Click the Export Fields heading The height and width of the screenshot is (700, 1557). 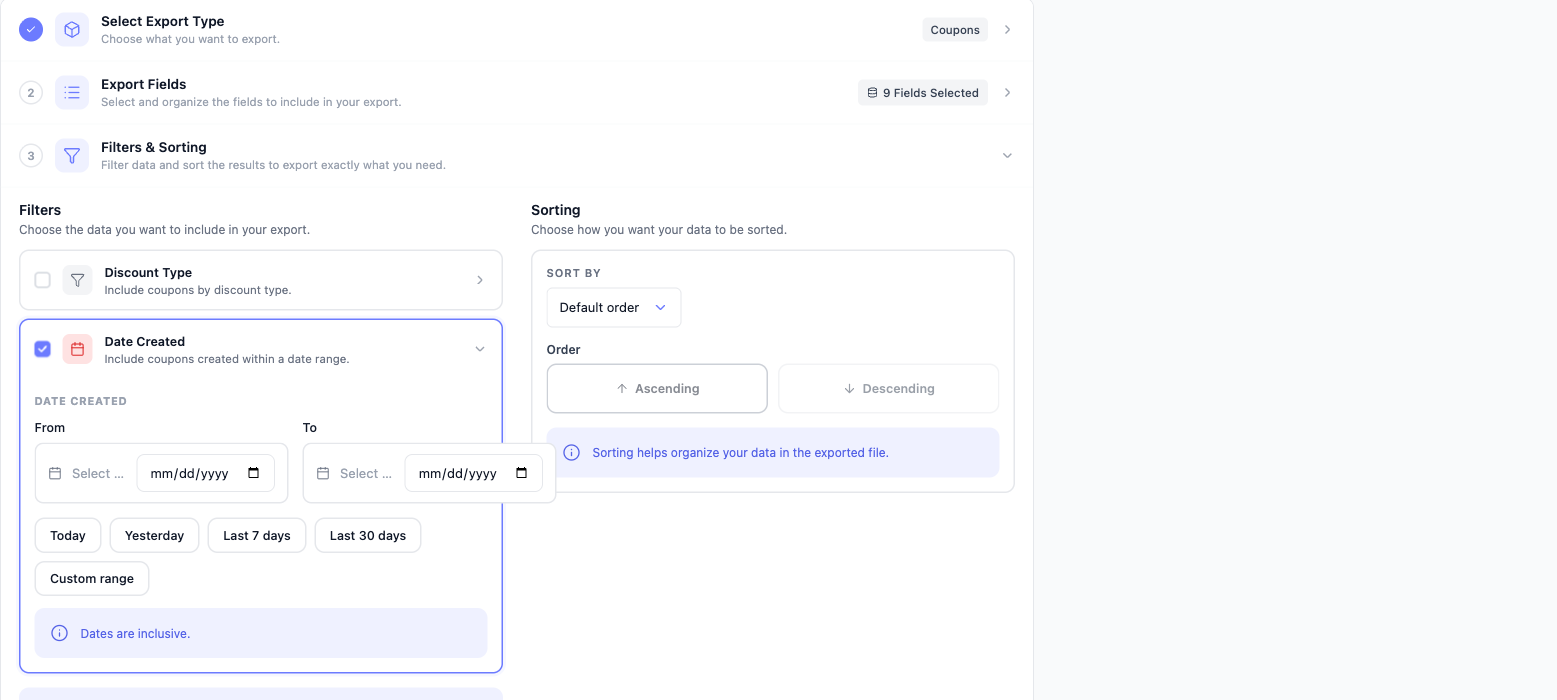tap(144, 84)
